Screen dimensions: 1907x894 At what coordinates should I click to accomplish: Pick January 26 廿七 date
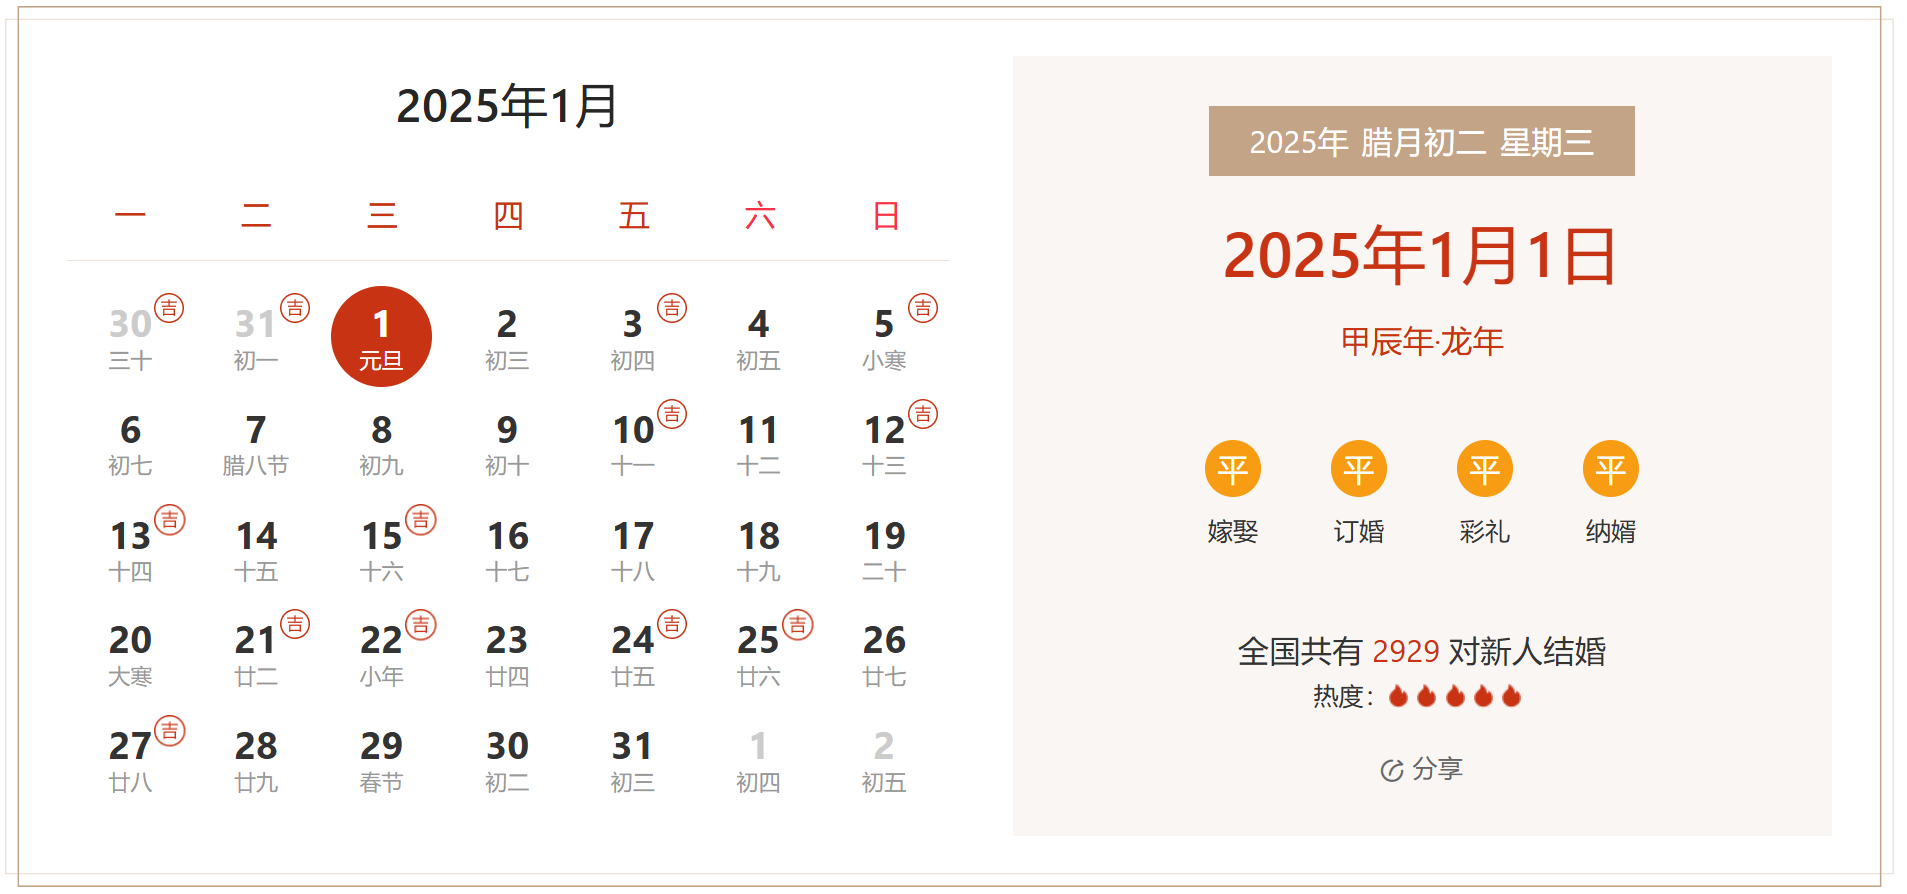pyautogui.click(x=884, y=656)
